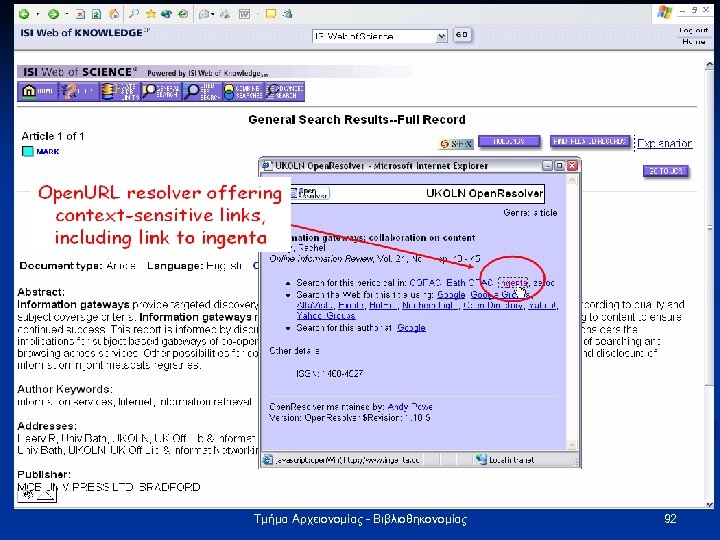Open the Explanation link
The width and height of the screenshot is (720, 540).
tap(664, 143)
